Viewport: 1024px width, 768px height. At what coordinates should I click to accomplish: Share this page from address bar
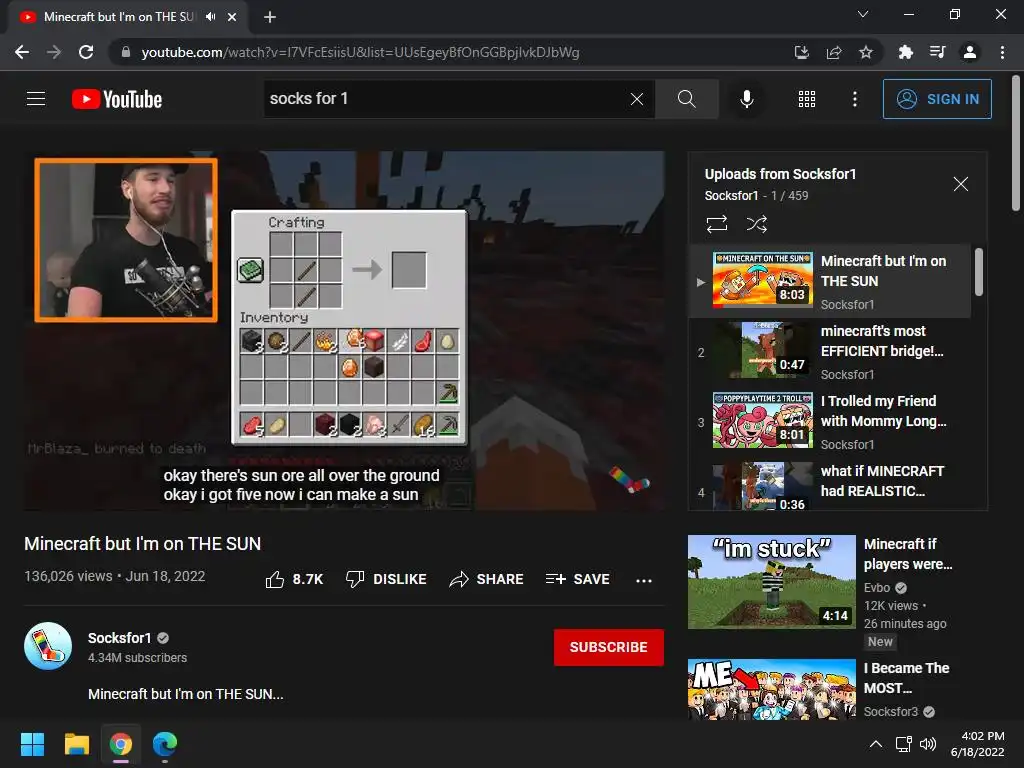pos(834,52)
